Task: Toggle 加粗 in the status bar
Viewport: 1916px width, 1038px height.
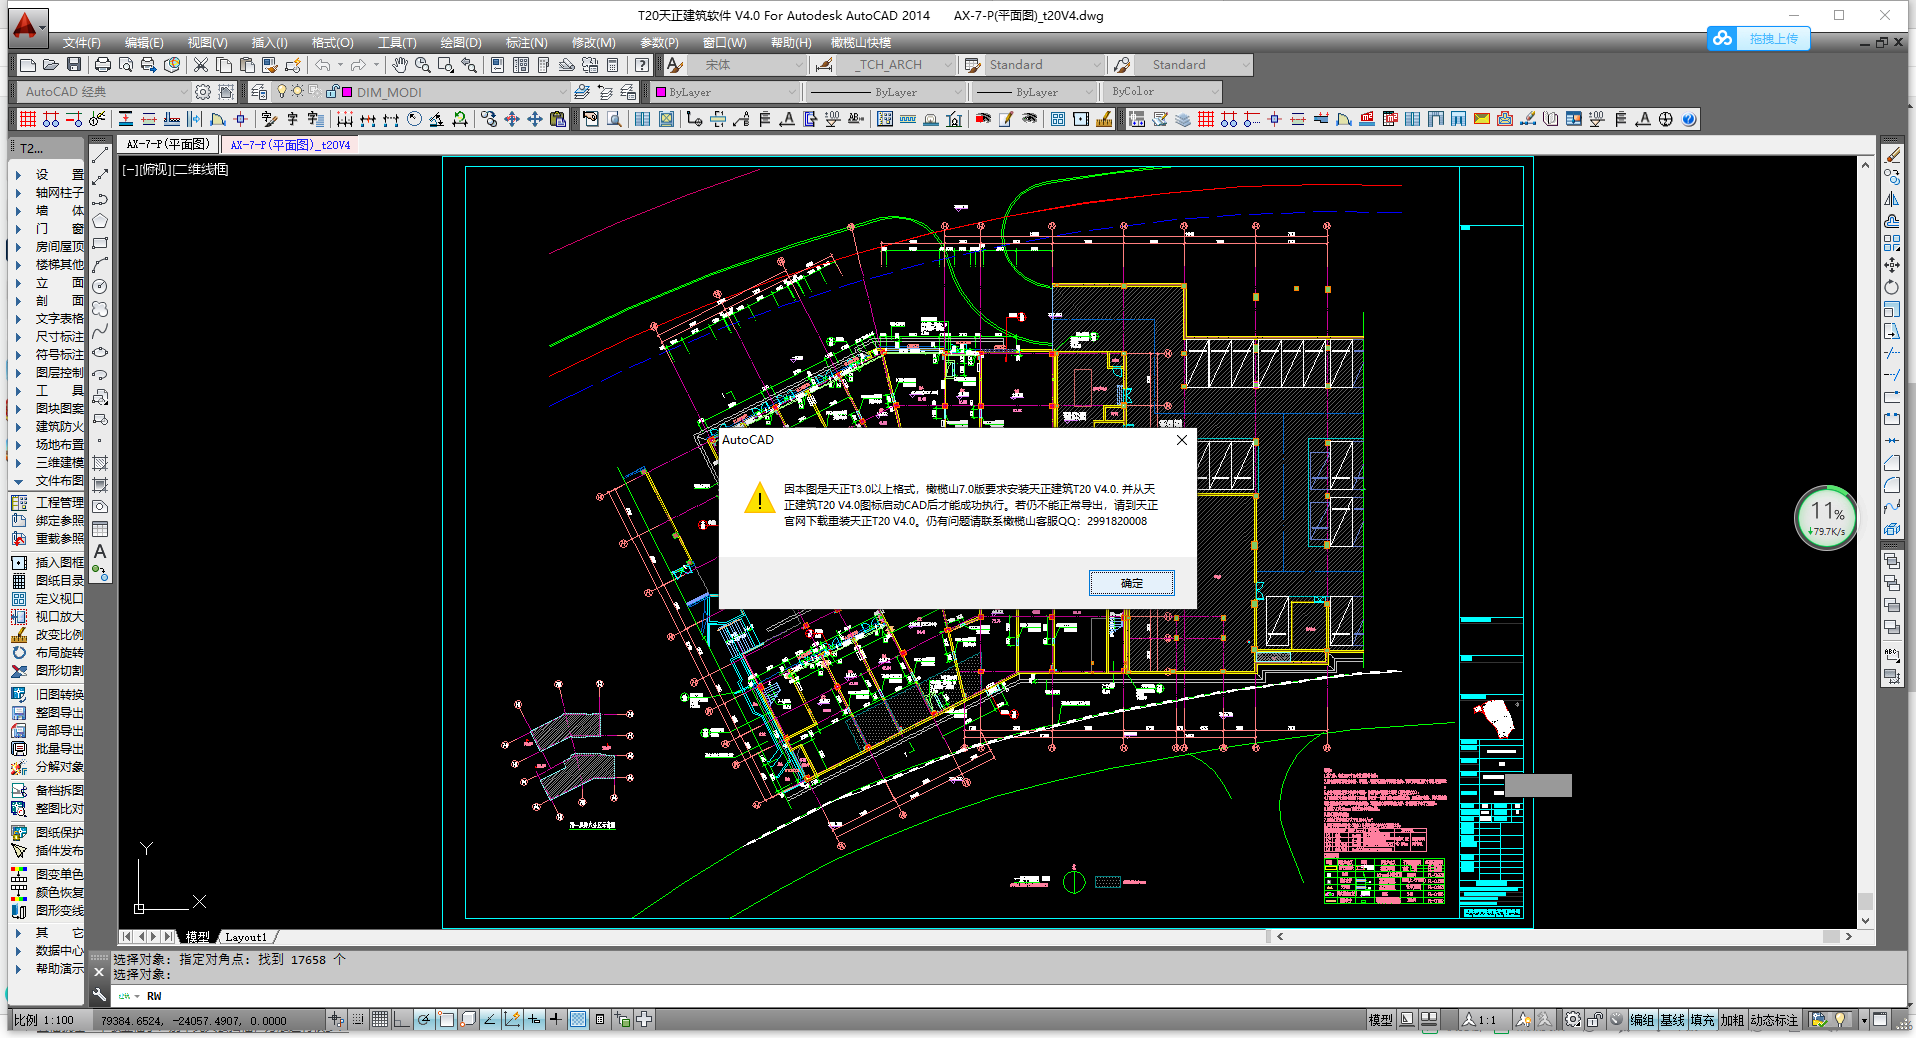Action: point(1732,1020)
